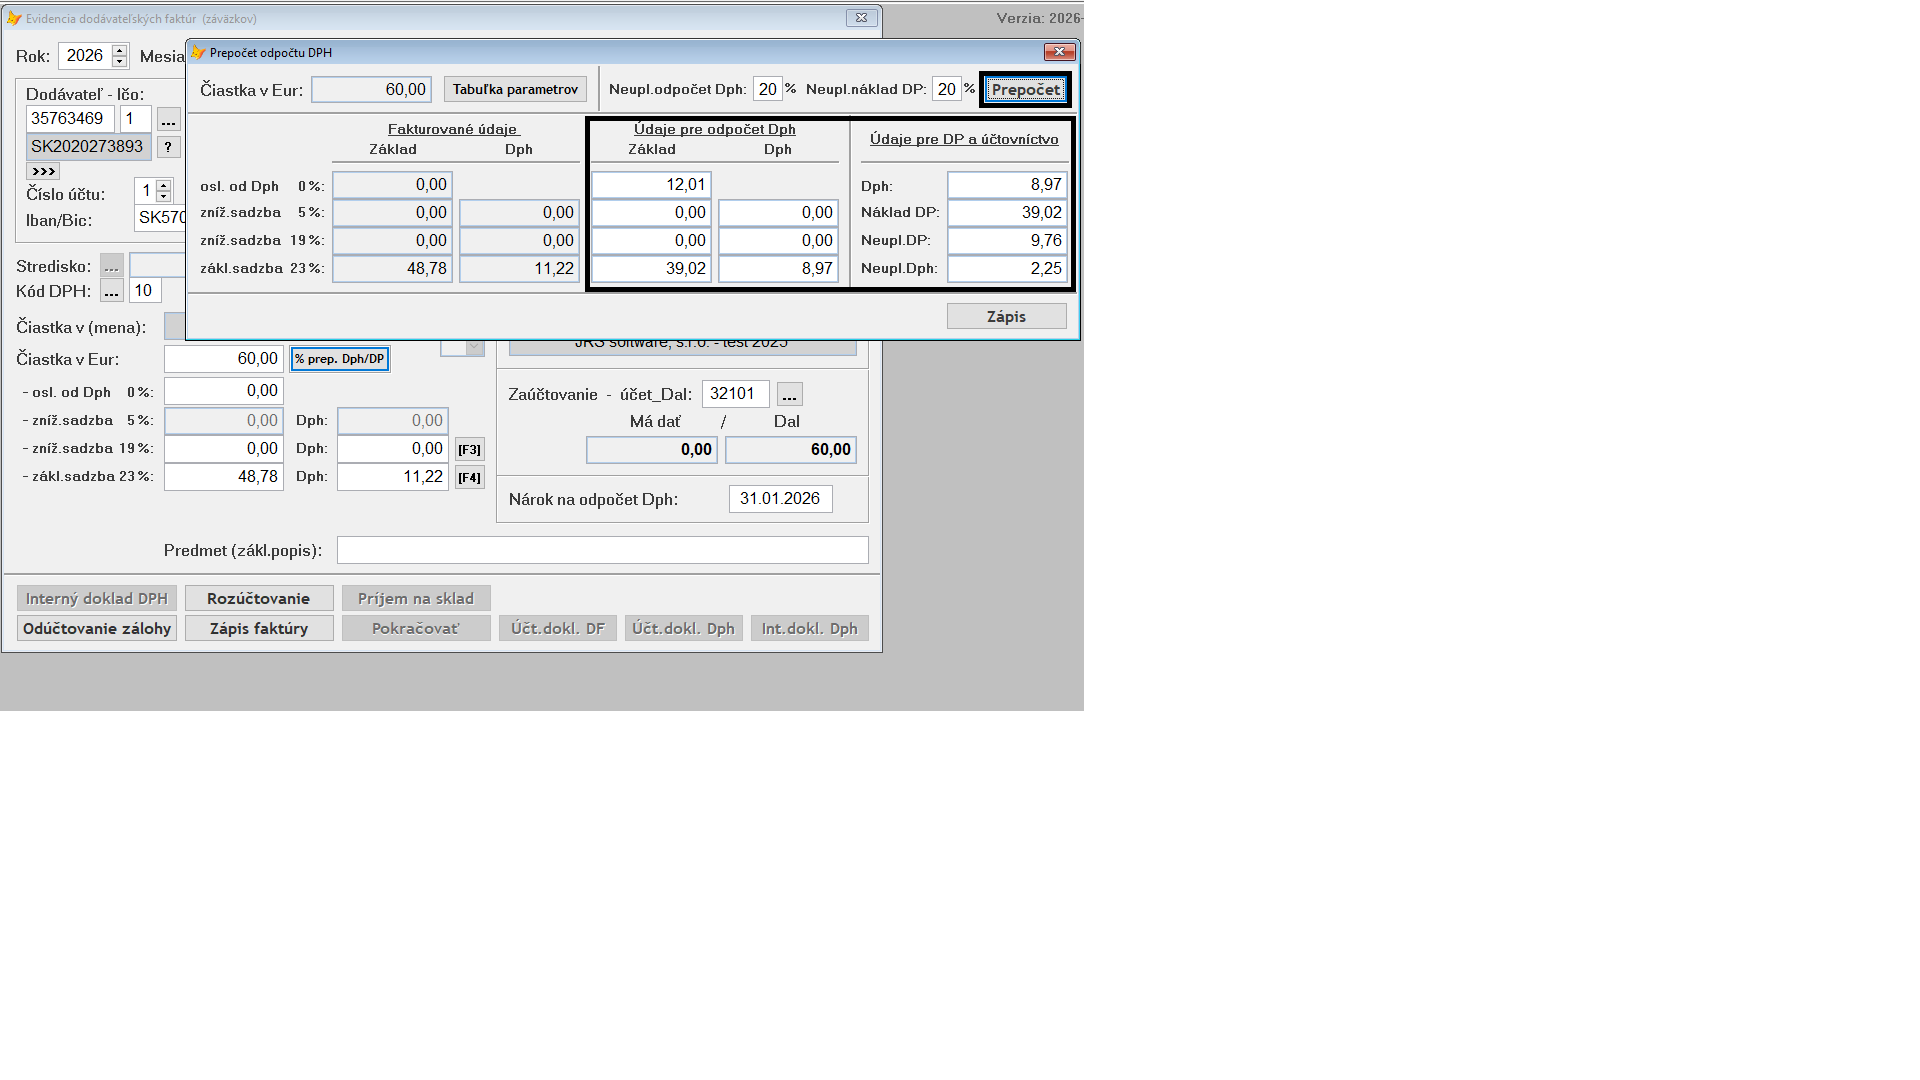The width and height of the screenshot is (1920, 1080).
Task: Click the Rozúčtovanie button
Action: 258,598
